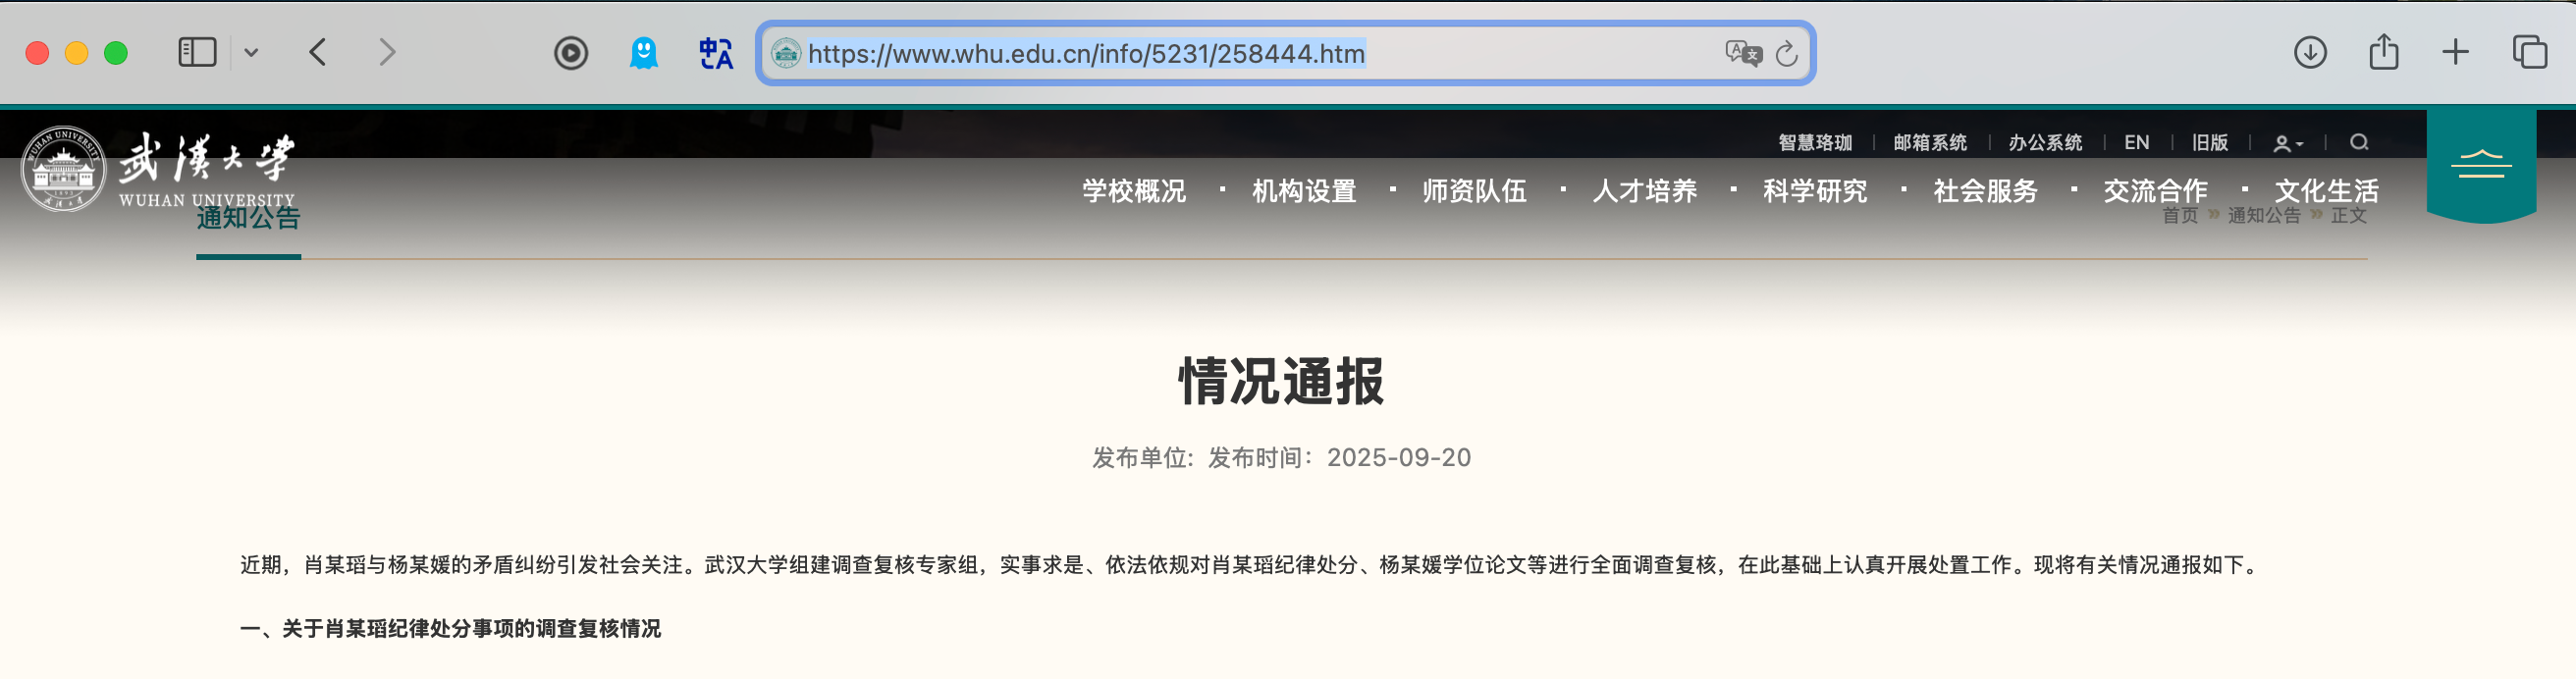This screenshot has height=679, width=2576.
Task: Click the site favicon in address bar
Action: click(x=786, y=53)
